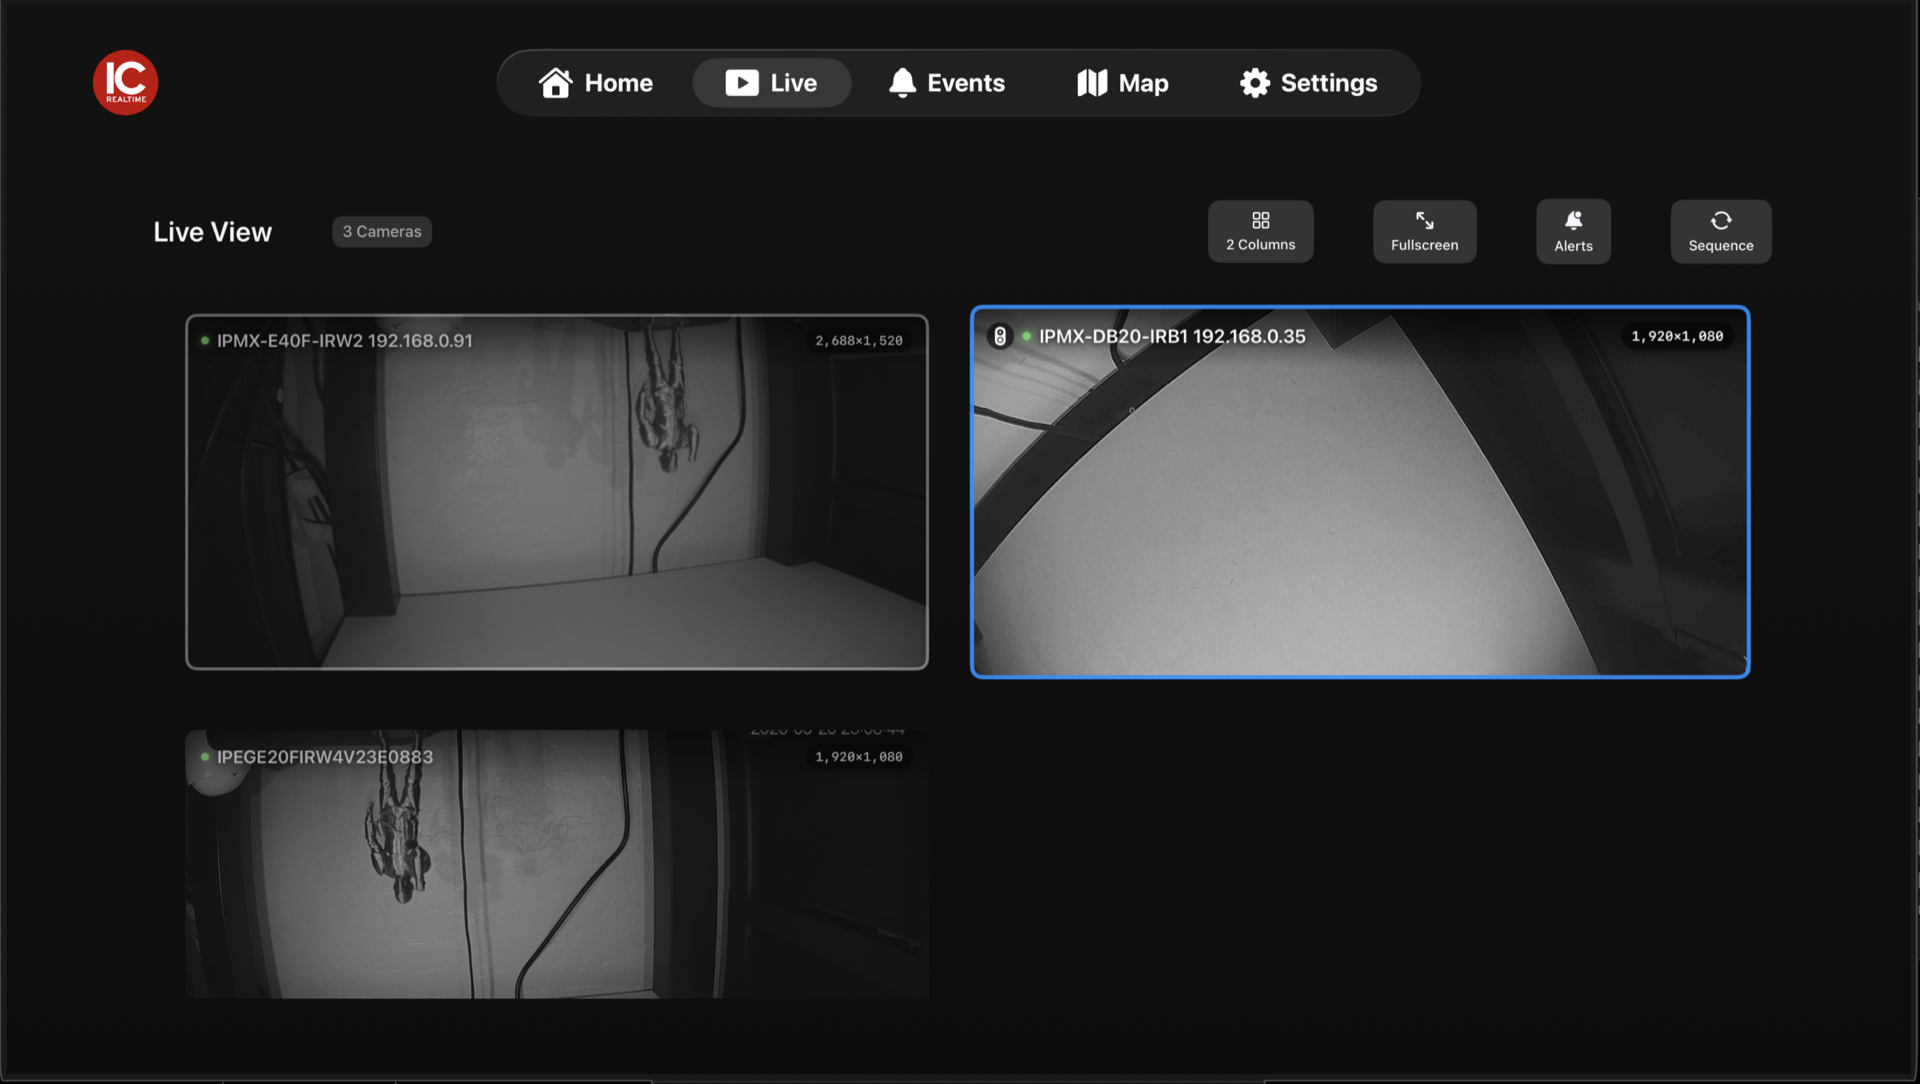Click the IC Realtime logo
This screenshot has width=1920, height=1084.
click(x=125, y=83)
